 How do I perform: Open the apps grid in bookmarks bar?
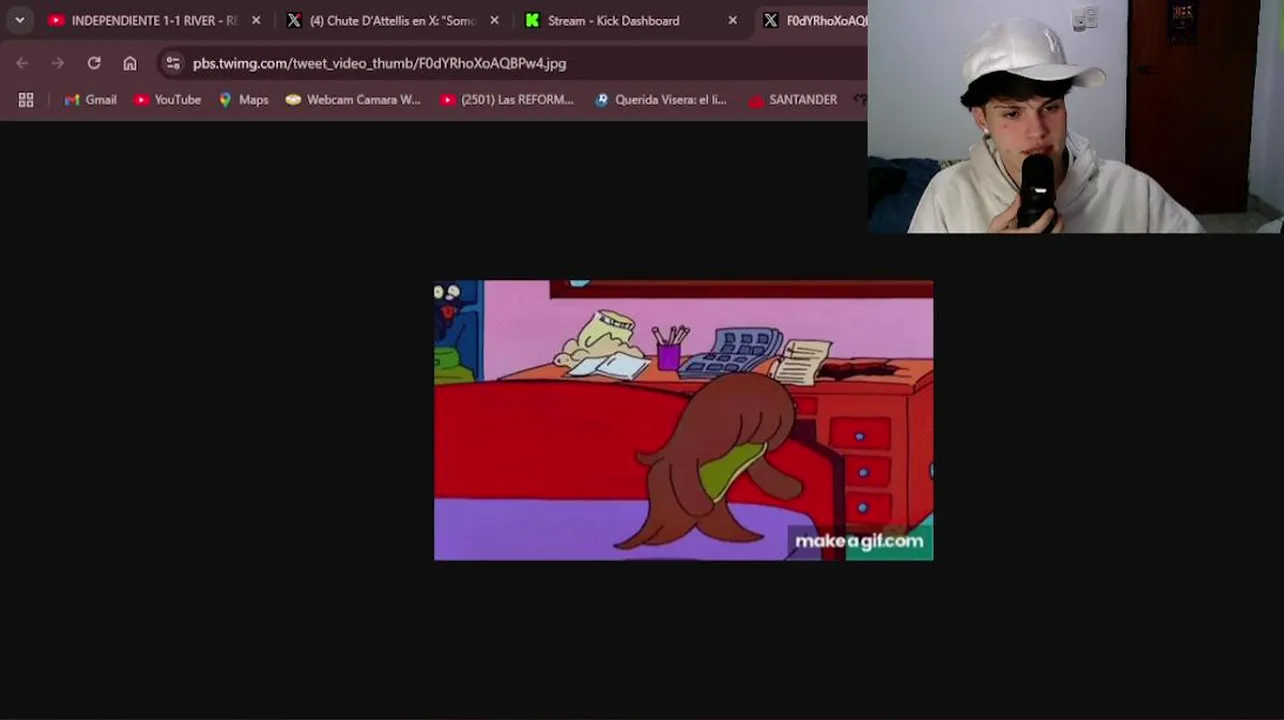(x=26, y=100)
